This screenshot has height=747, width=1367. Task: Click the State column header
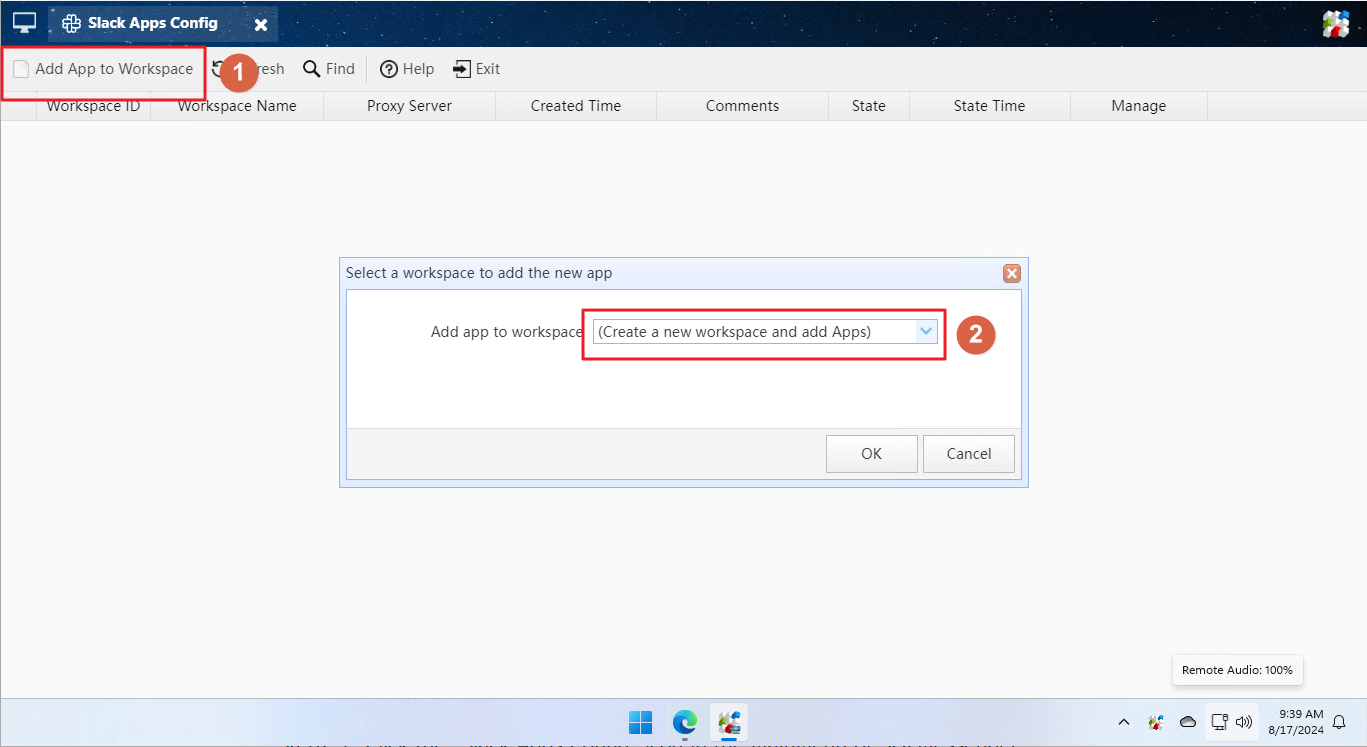[869, 106]
